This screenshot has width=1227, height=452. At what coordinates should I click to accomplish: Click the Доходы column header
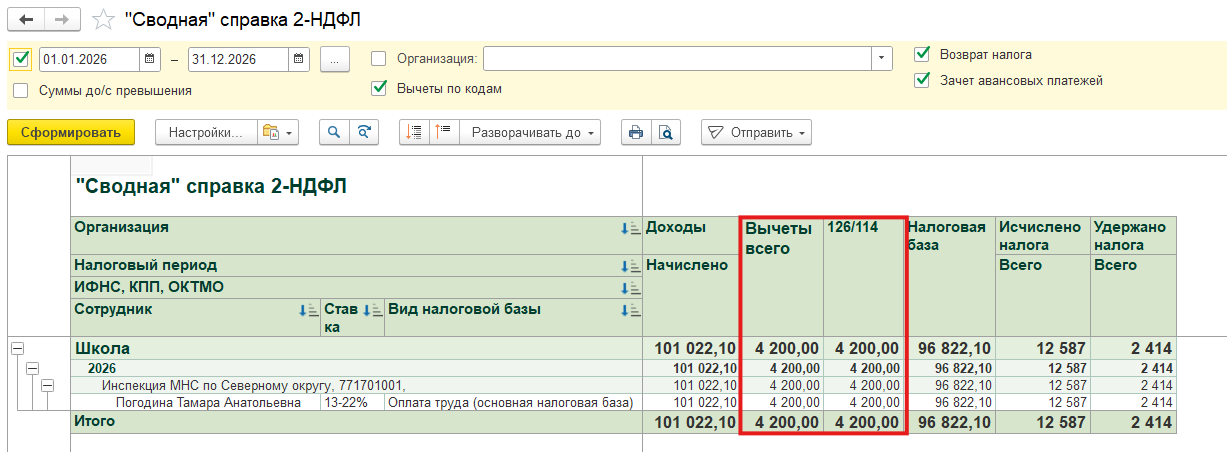click(691, 236)
